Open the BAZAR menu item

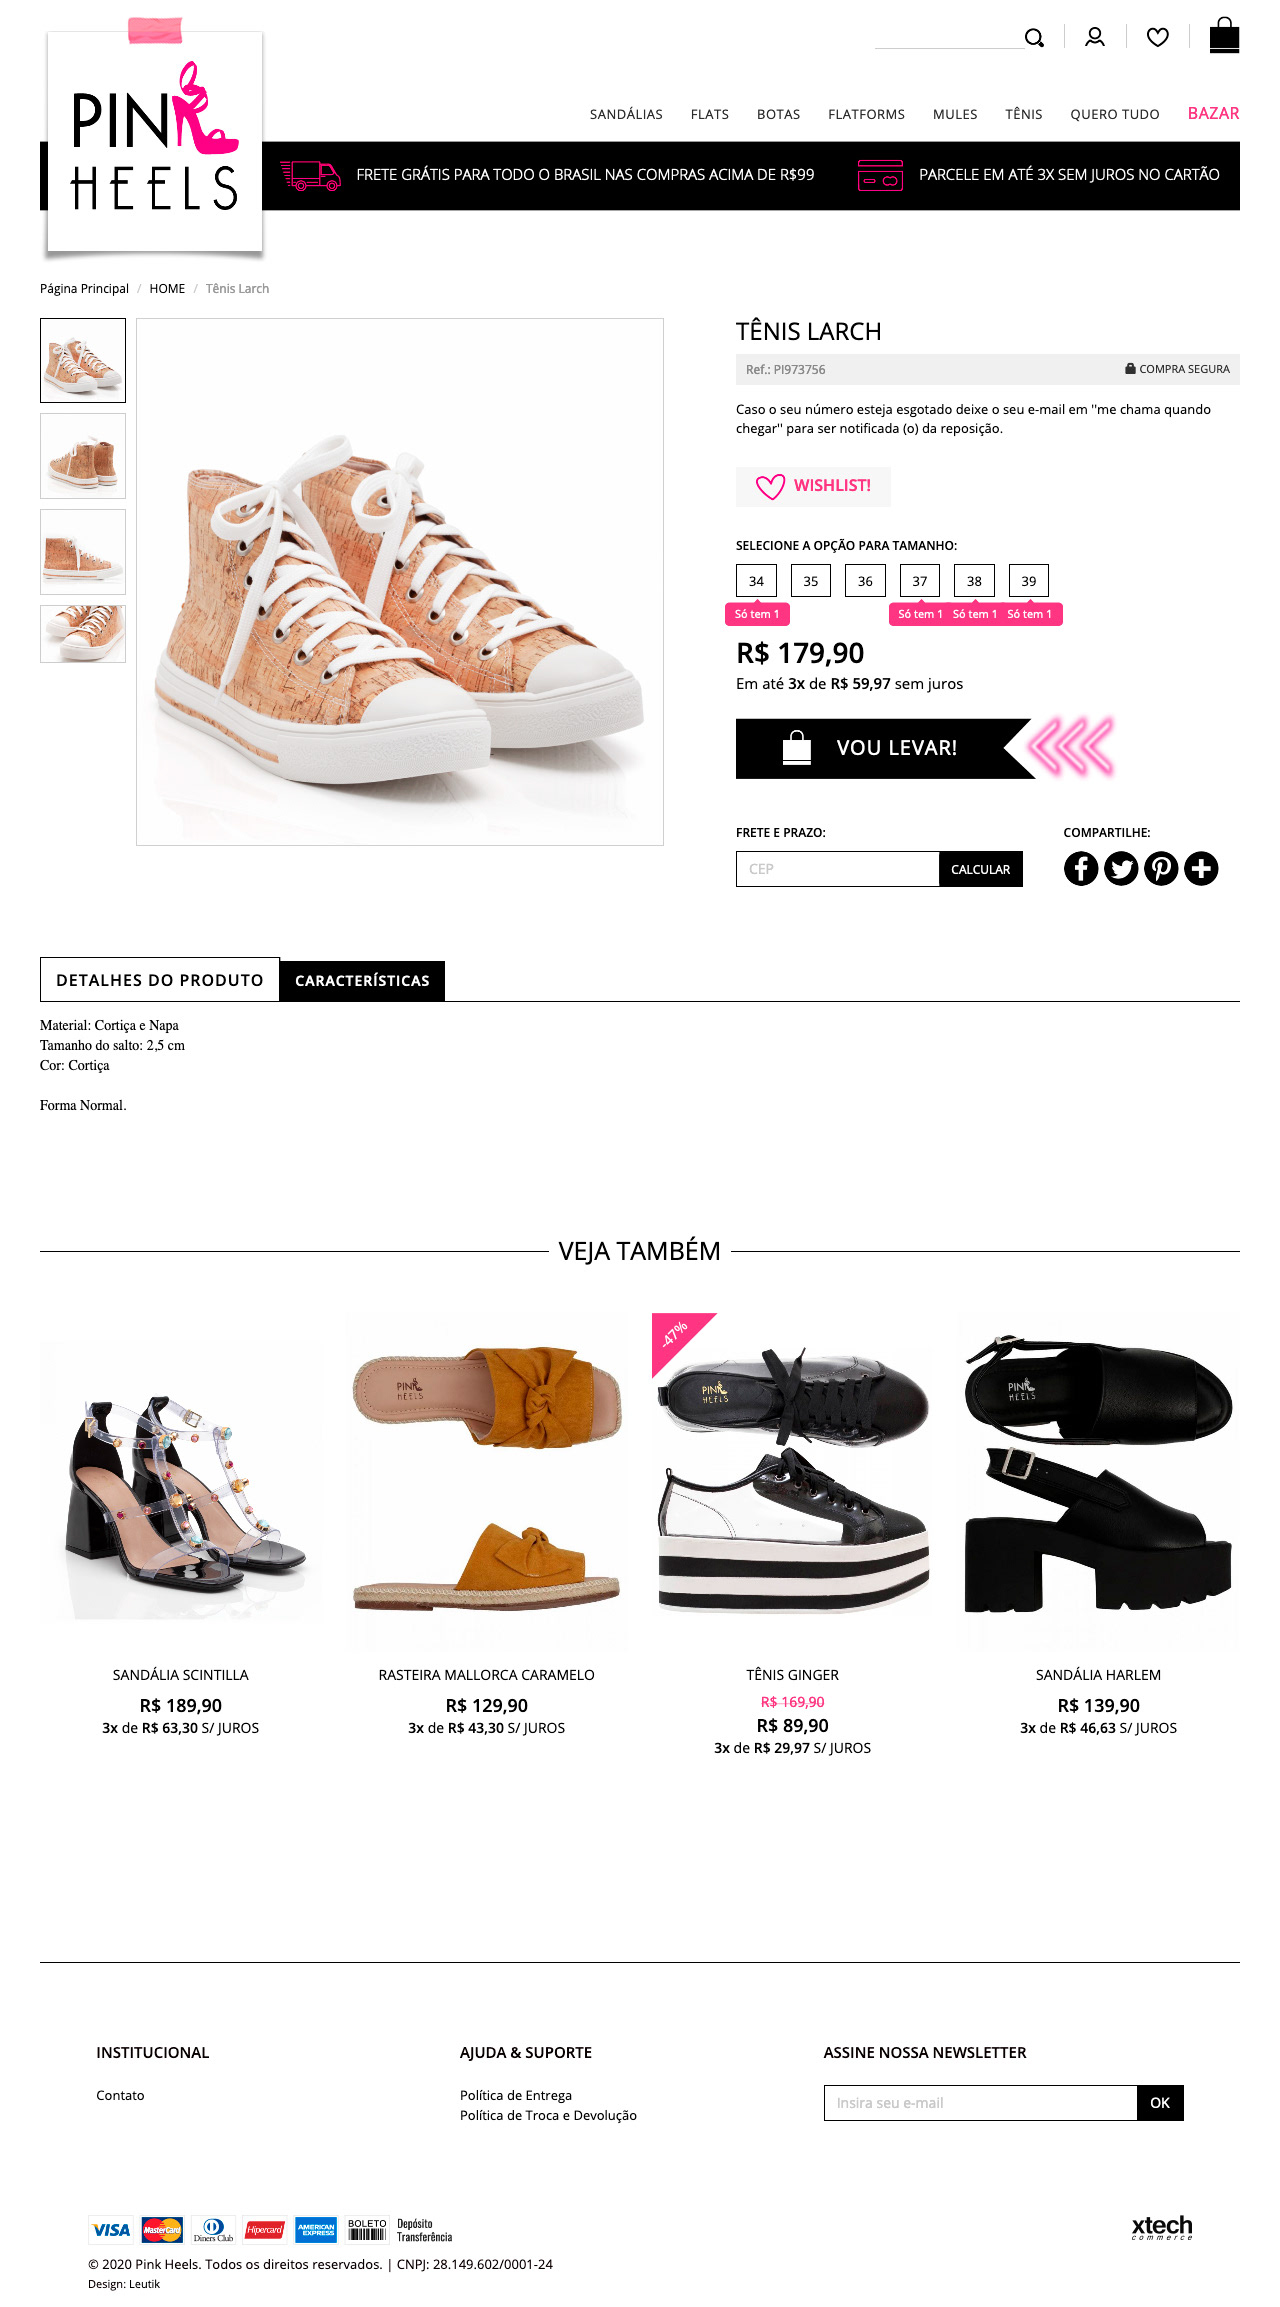click(x=1213, y=113)
